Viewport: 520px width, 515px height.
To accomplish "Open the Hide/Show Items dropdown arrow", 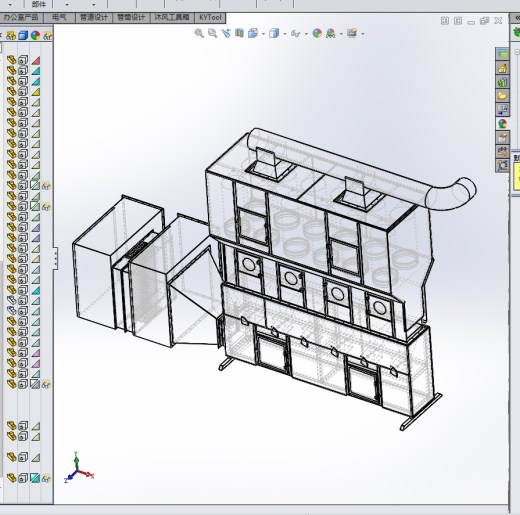I will tap(306, 34).
